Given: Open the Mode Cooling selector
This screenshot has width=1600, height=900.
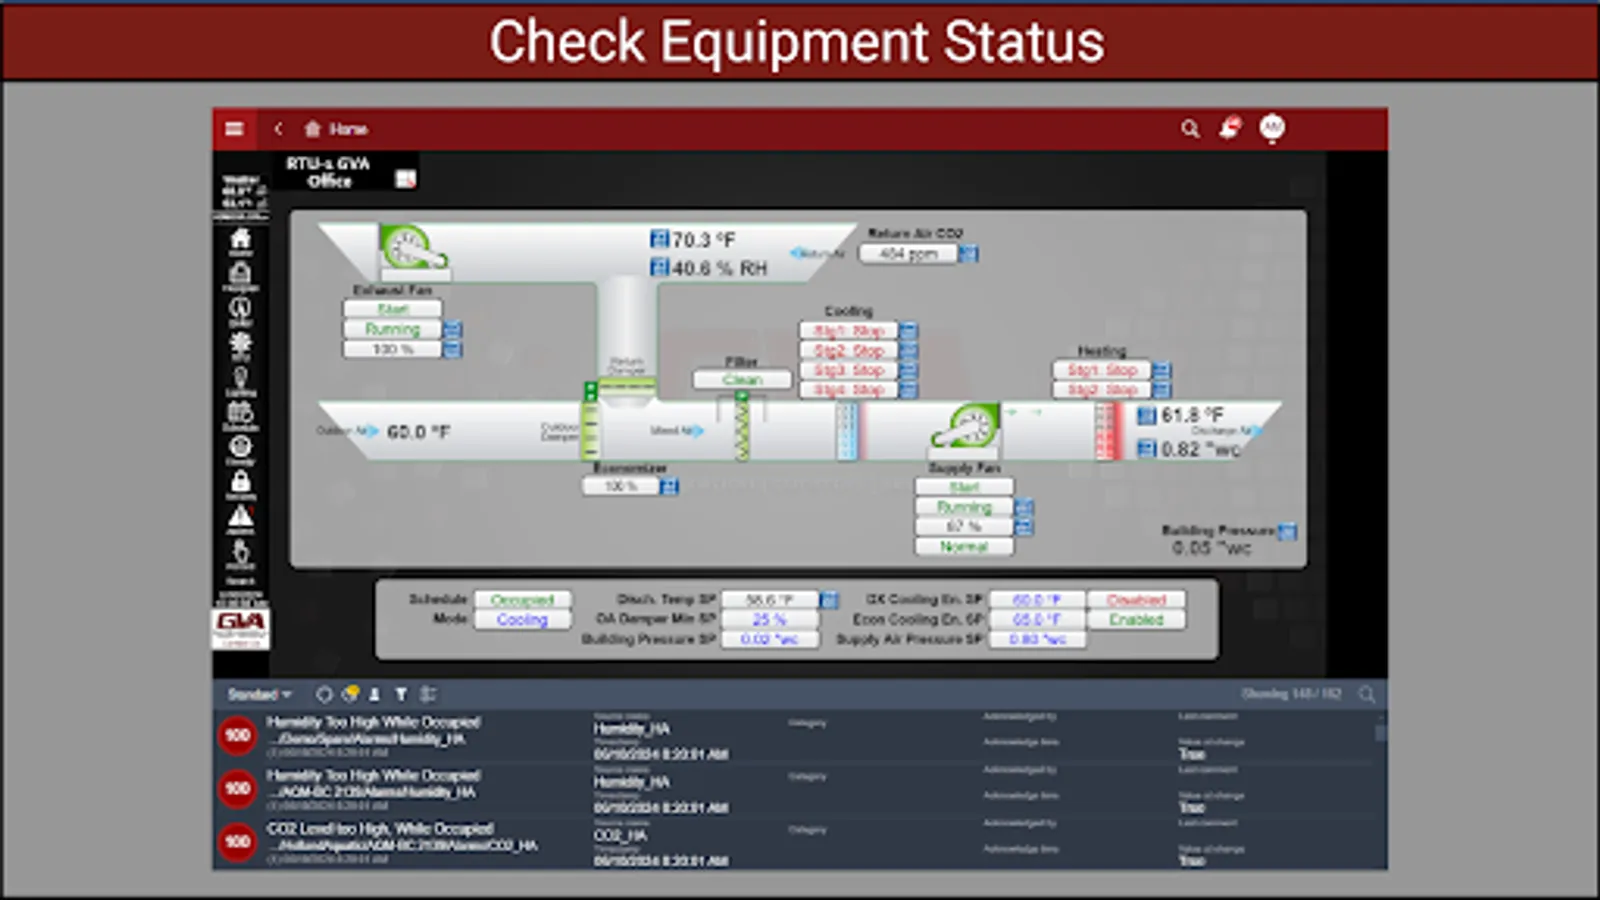Looking at the screenshot, I should [523, 619].
